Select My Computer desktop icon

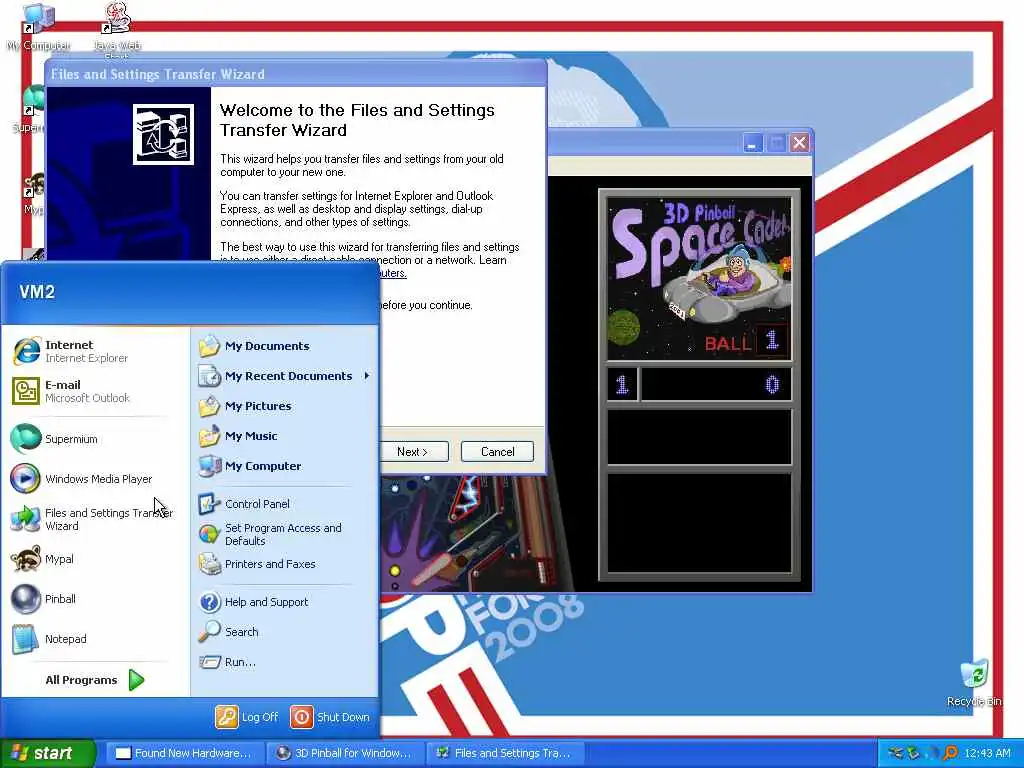pyautogui.click(x=38, y=27)
